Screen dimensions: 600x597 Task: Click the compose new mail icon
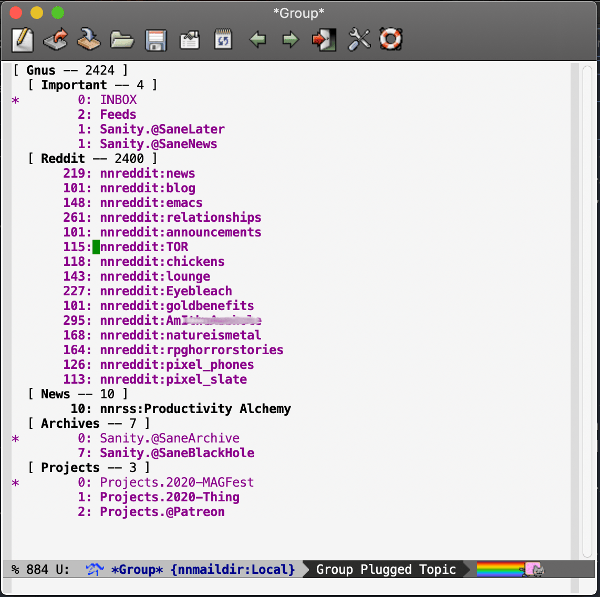[22, 40]
